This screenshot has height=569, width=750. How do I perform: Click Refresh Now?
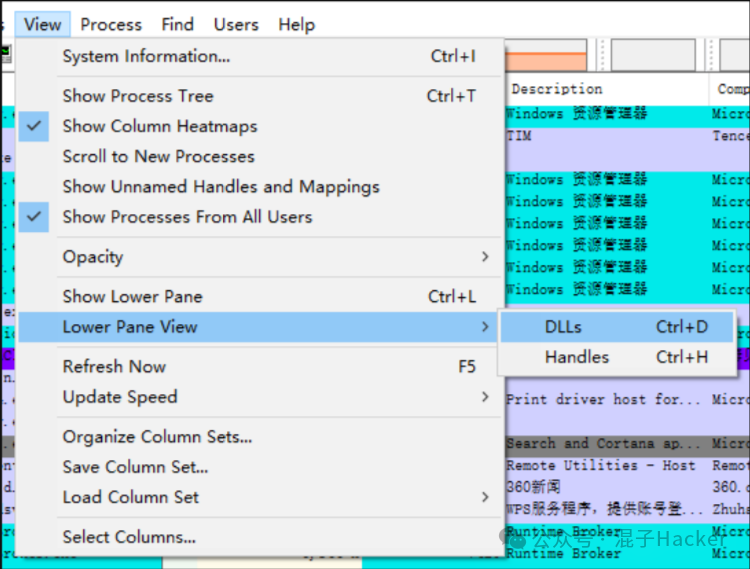pos(261,367)
